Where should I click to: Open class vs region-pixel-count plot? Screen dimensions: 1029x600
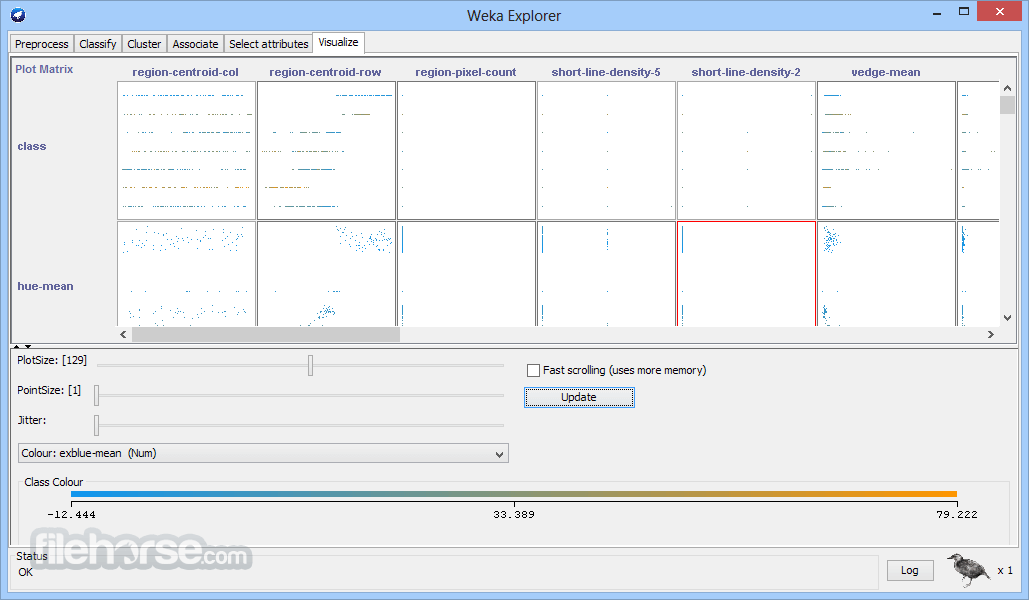(x=466, y=150)
